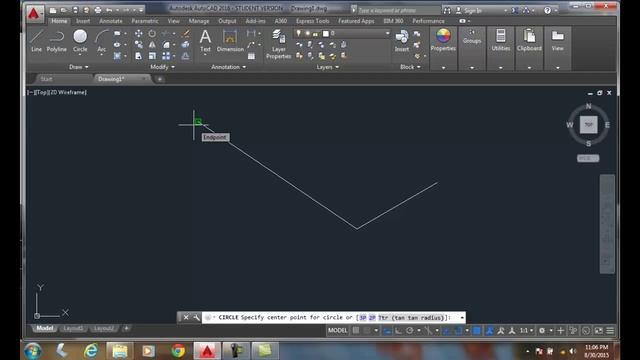Screen dimensions: 640x360
Task: Expand the Properties panel flyout
Action: tap(443, 68)
